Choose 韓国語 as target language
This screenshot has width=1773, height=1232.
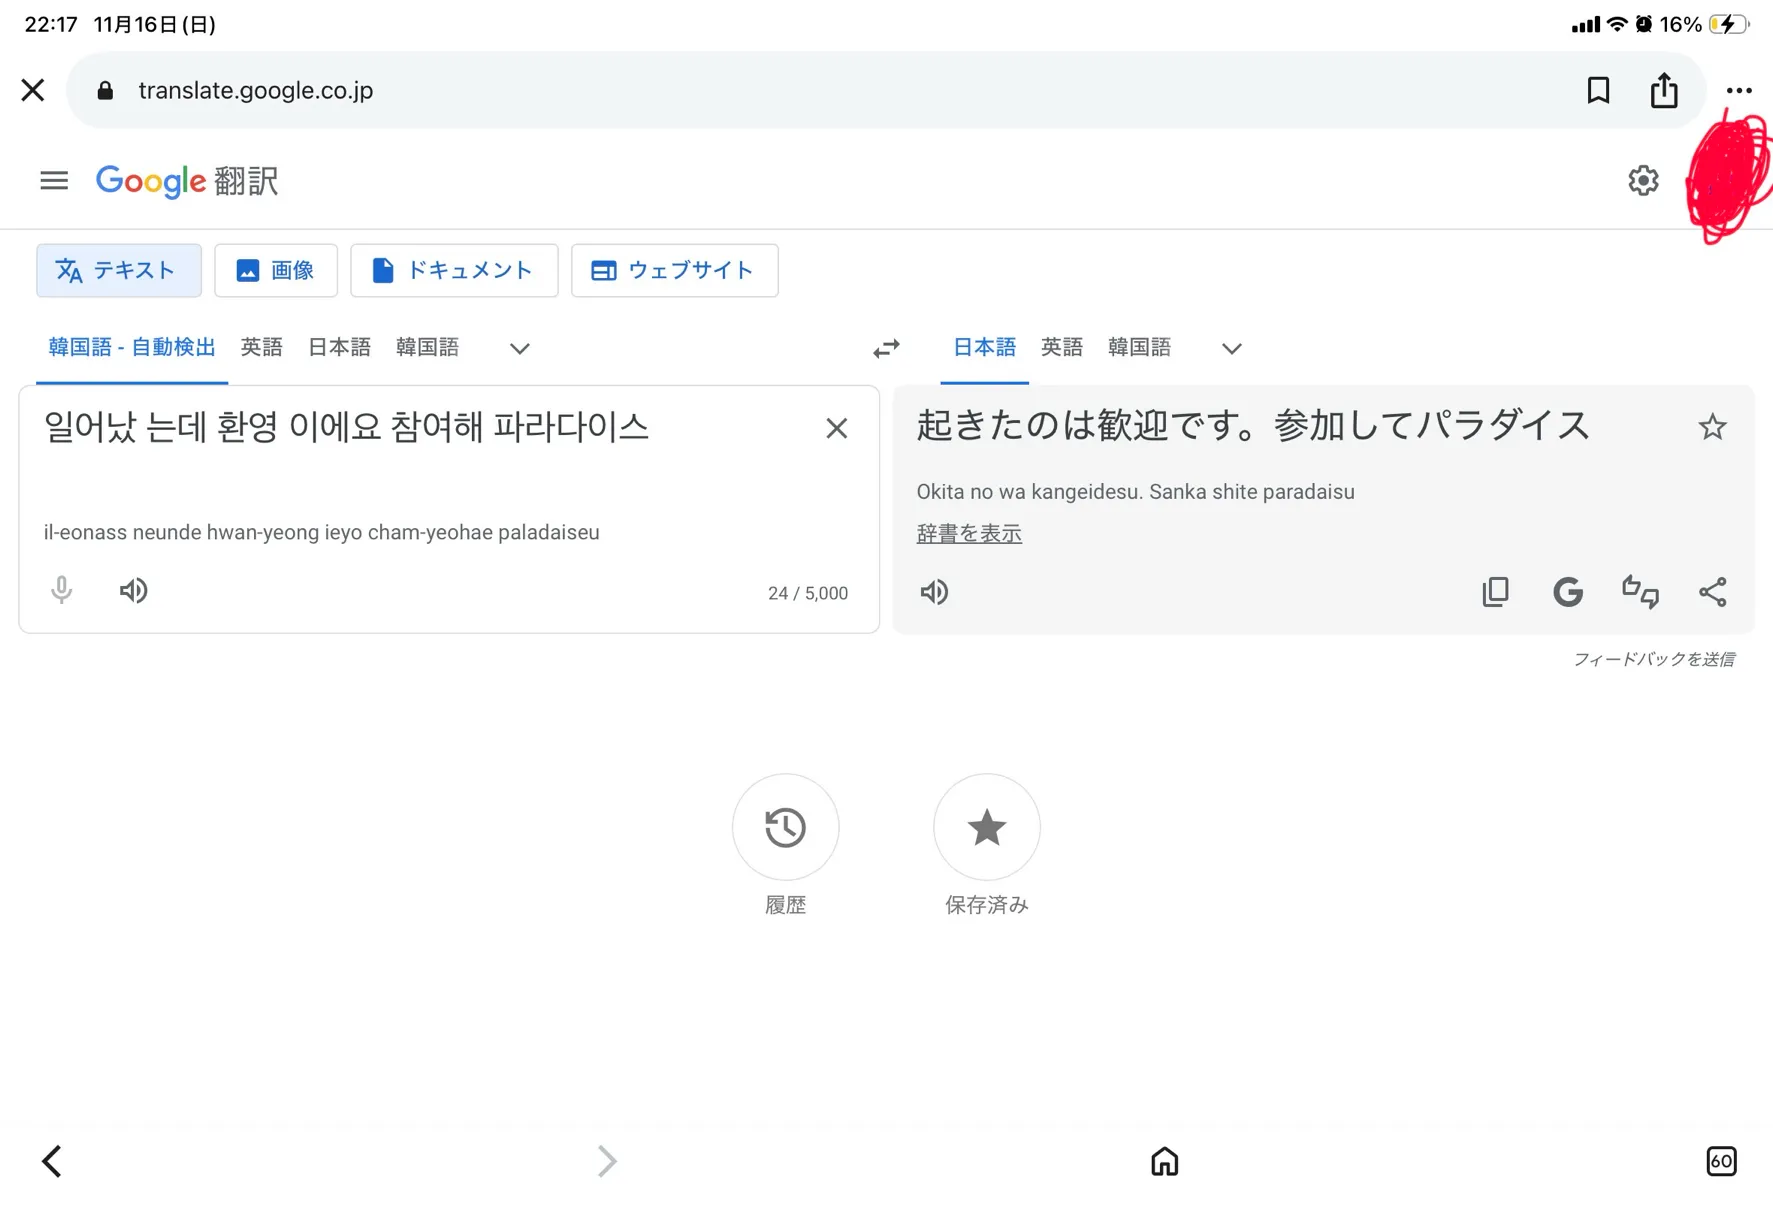coord(1139,347)
